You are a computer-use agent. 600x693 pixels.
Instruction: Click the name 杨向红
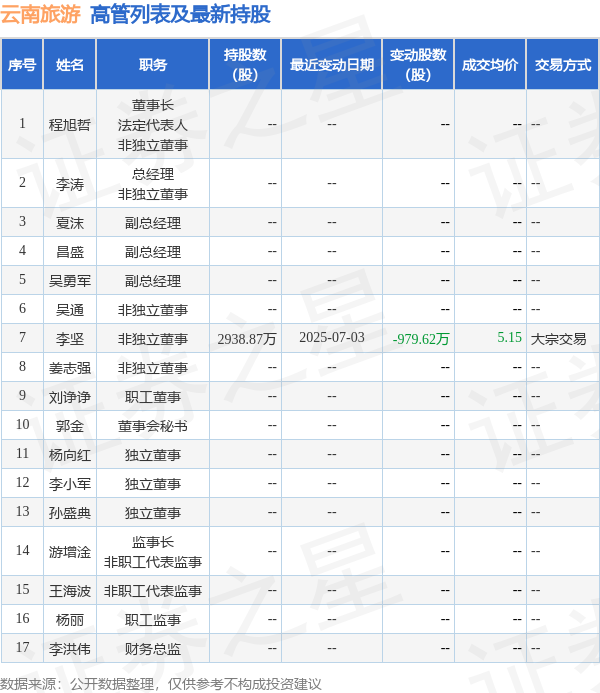coord(70,455)
